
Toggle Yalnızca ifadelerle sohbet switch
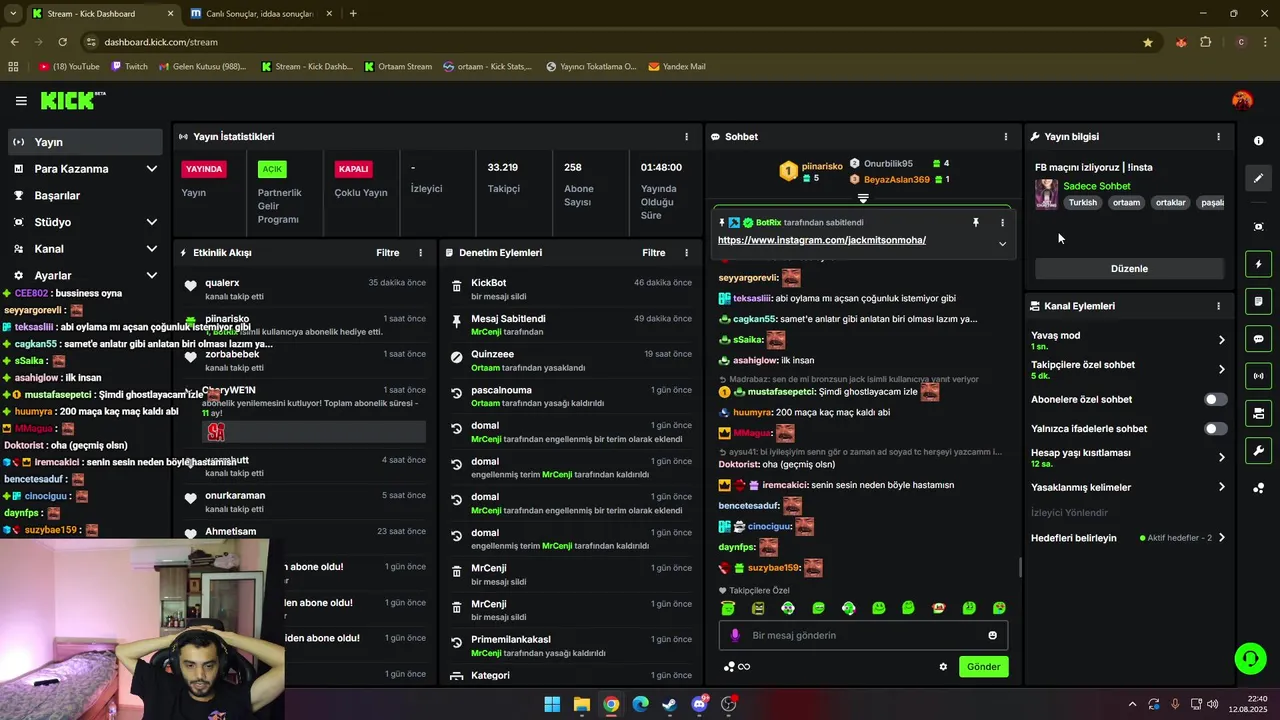coord(1215,429)
